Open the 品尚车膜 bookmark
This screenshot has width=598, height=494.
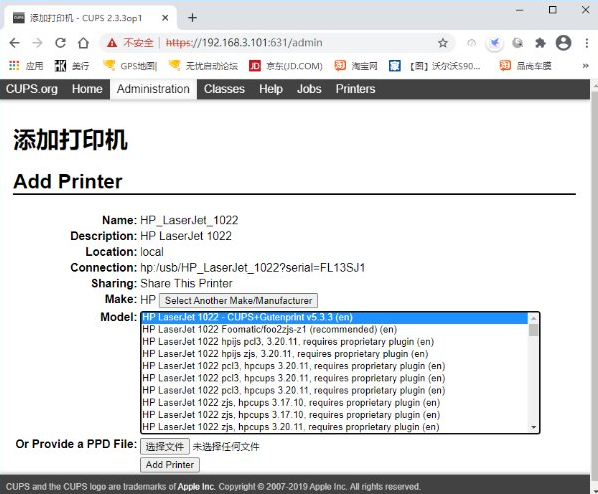coord(526,66)
